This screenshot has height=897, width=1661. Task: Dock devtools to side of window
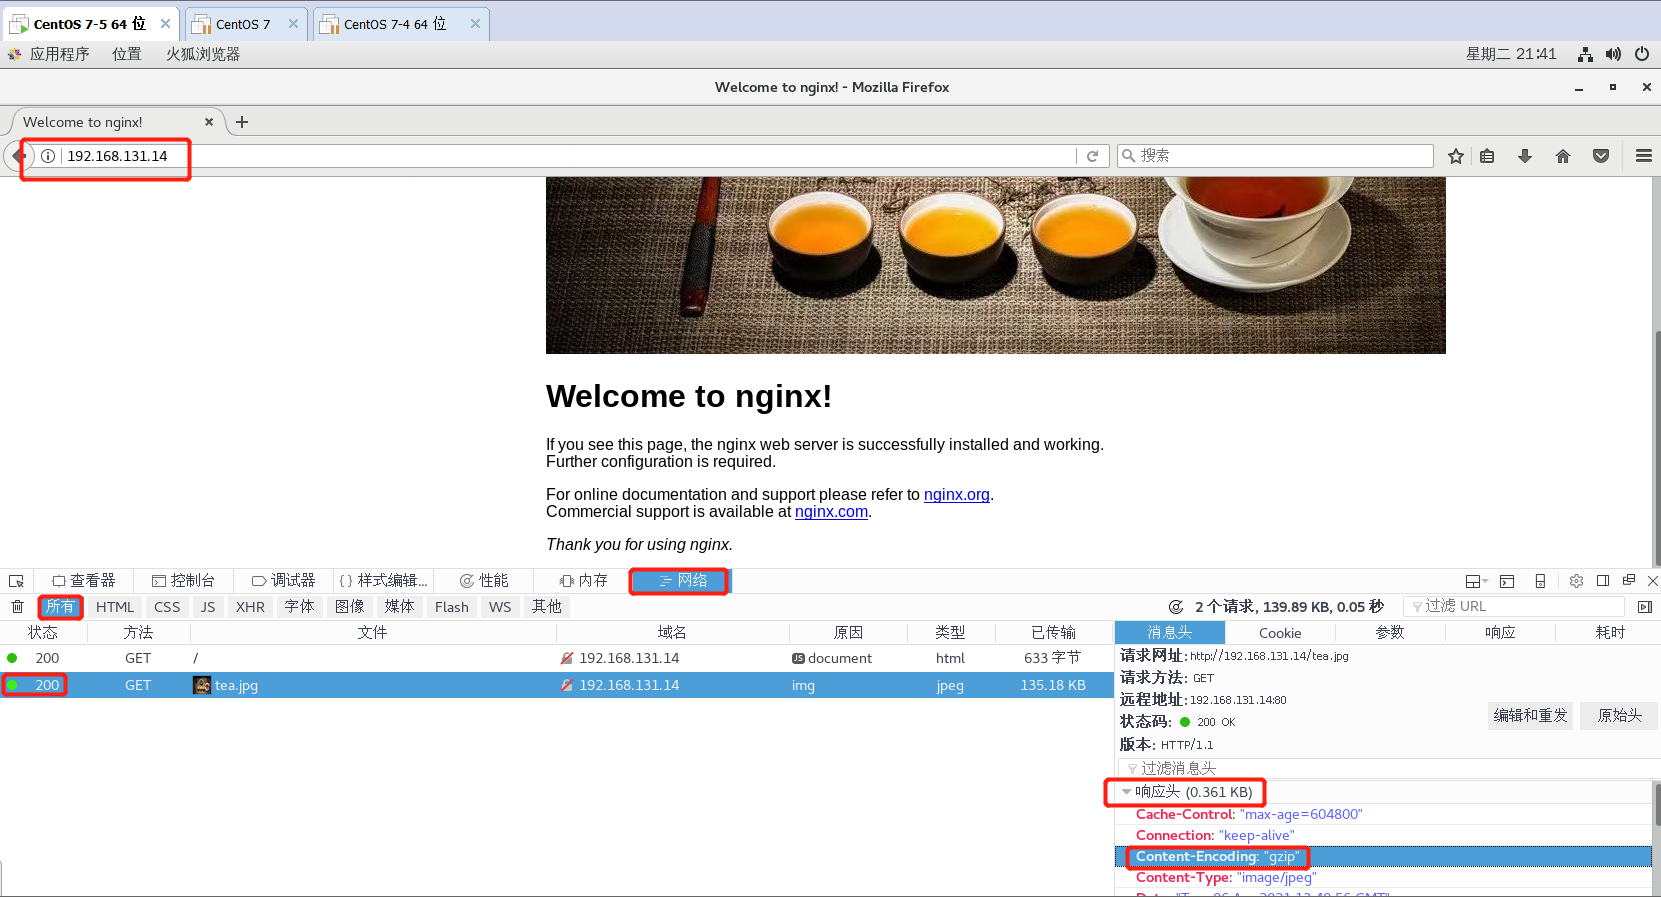click(x=1603, y=581)
